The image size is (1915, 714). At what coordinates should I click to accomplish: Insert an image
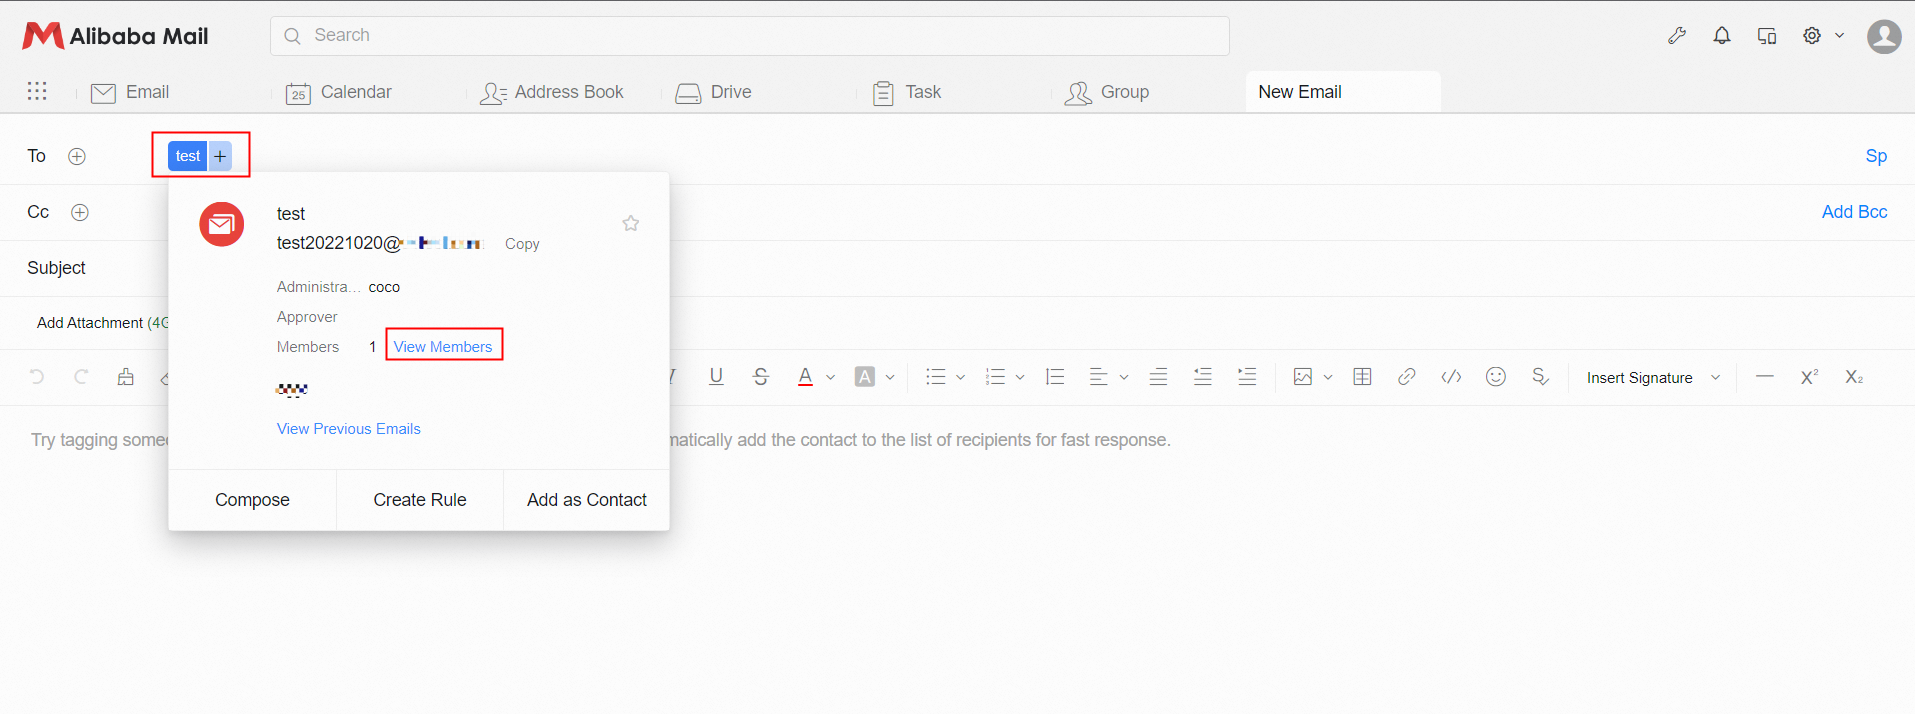[1303, 377]
